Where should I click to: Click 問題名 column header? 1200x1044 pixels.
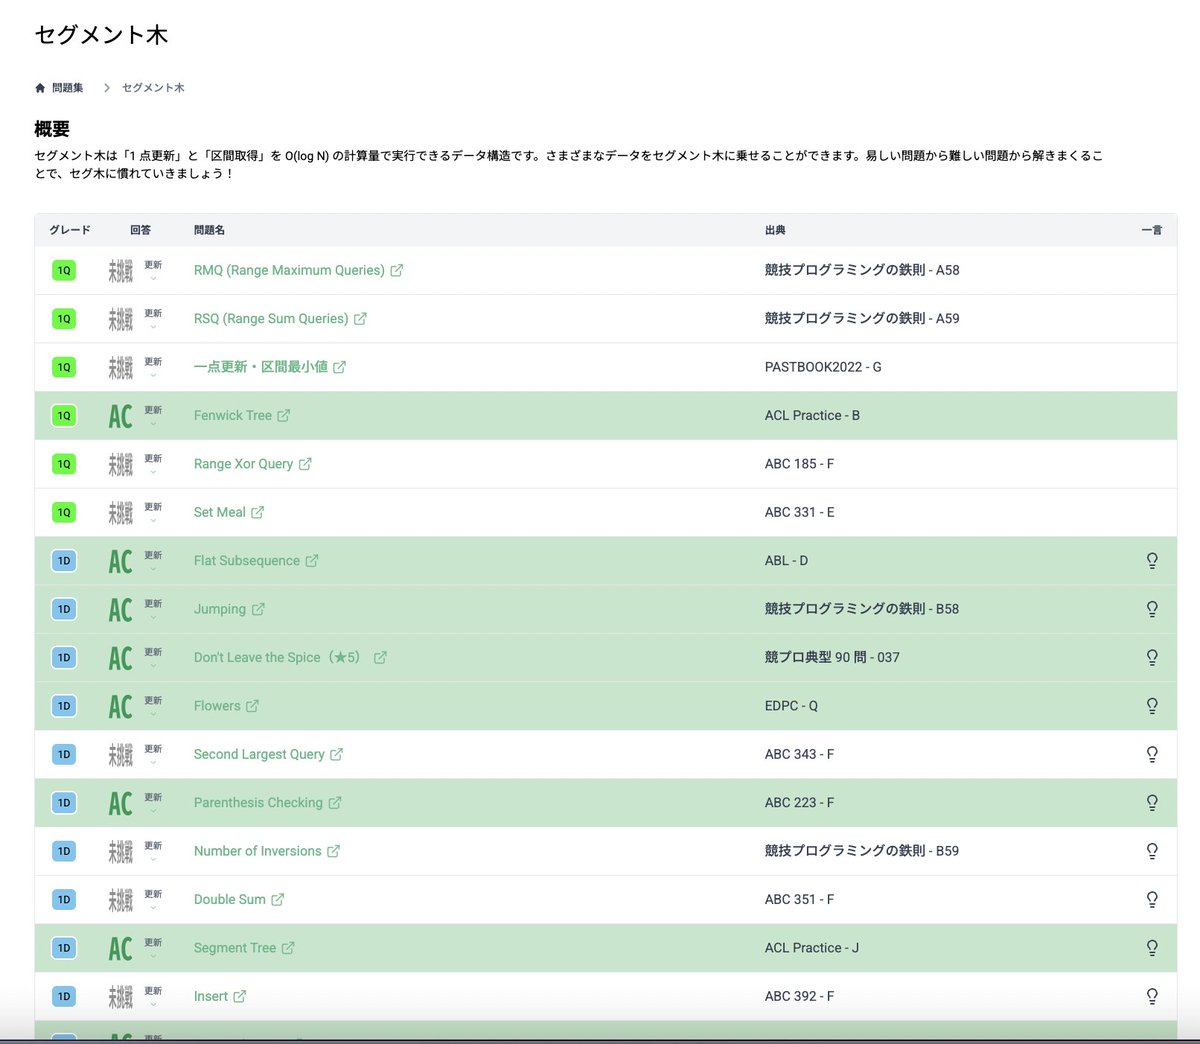pyautogui.click(x=209, y=230)
